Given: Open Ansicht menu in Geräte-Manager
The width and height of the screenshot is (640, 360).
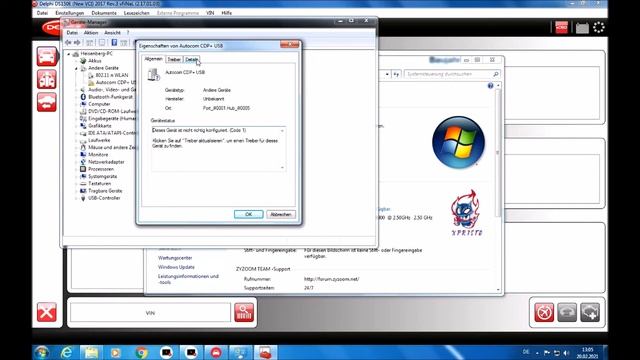Looking at the screenshot, I should coord(112,33).
